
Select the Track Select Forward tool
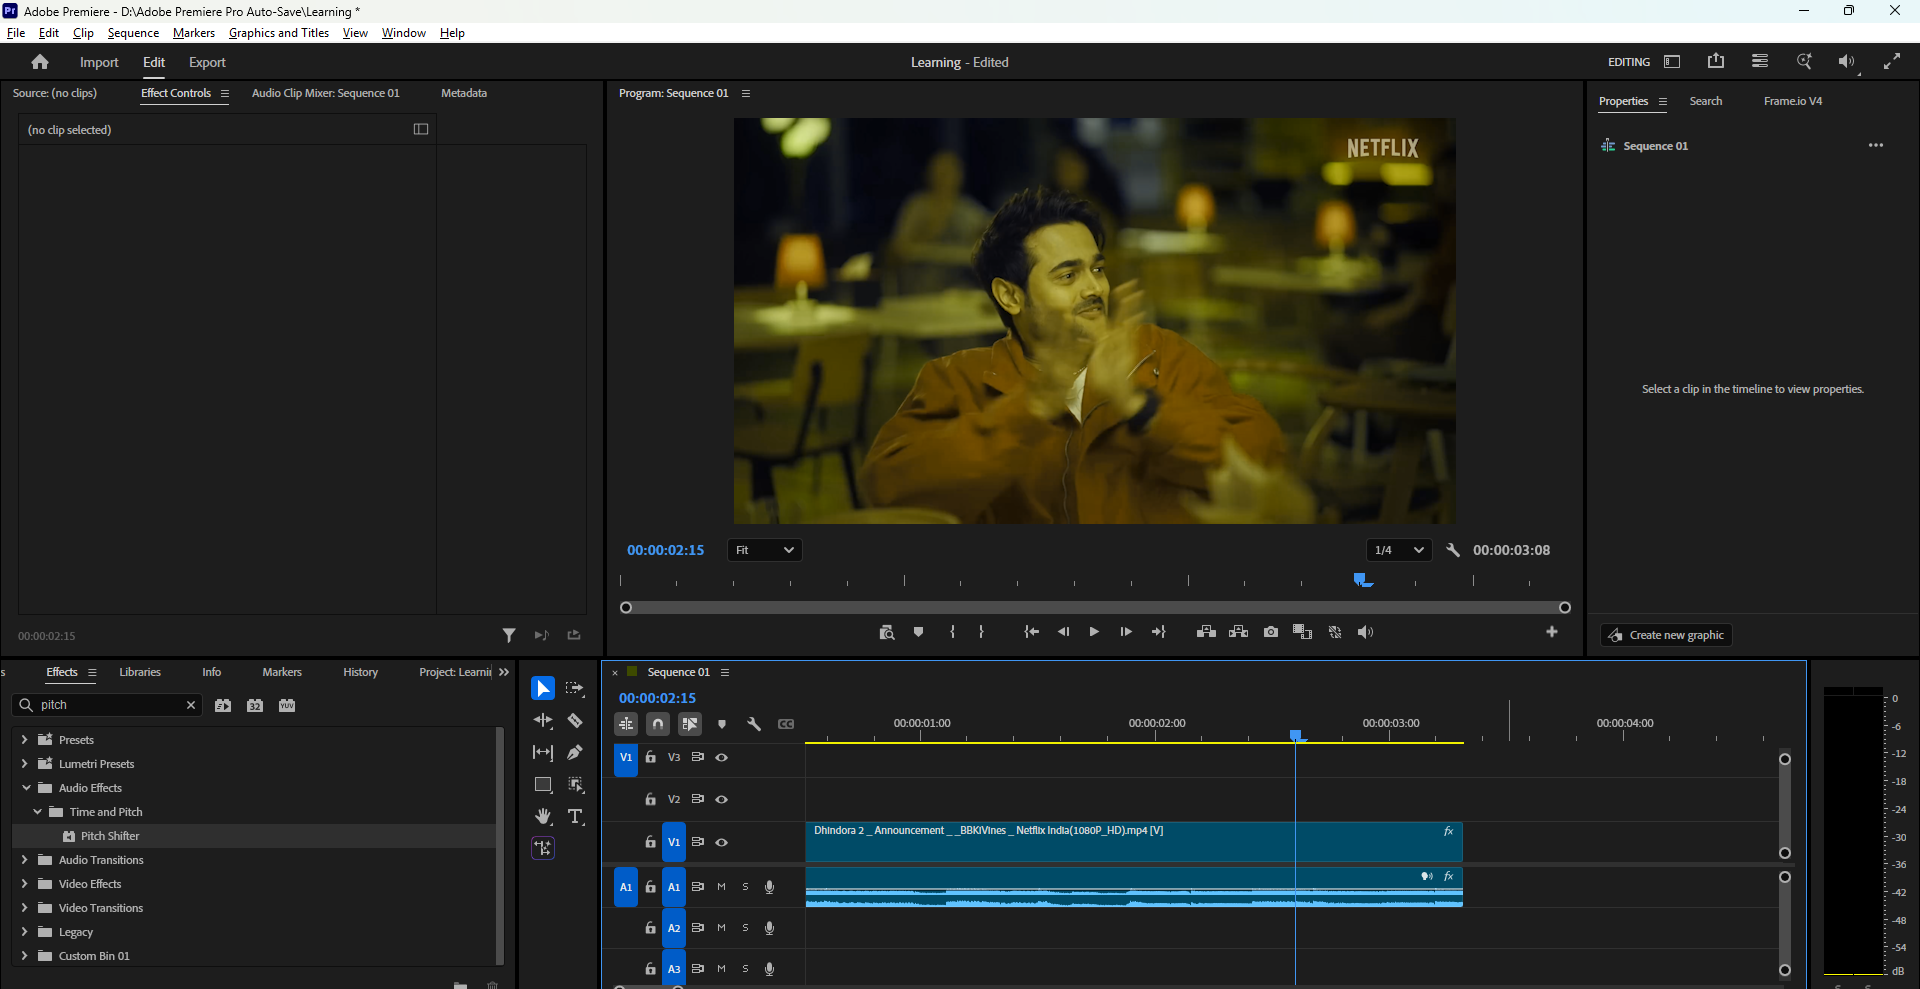point(575,689)
